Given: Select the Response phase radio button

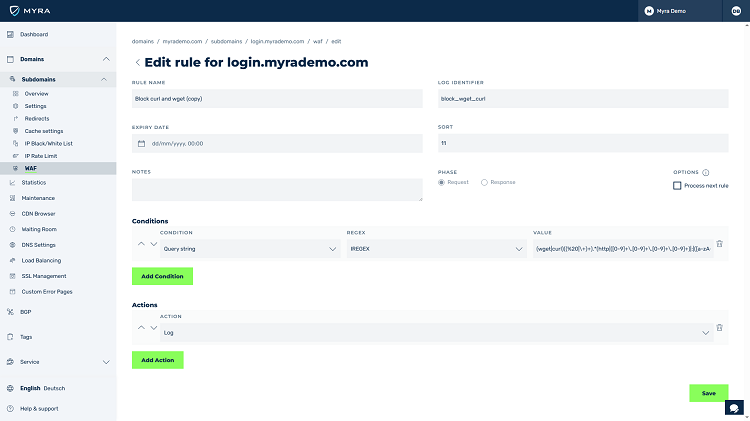Looking at the screenshot, I should tap(484, 182).
